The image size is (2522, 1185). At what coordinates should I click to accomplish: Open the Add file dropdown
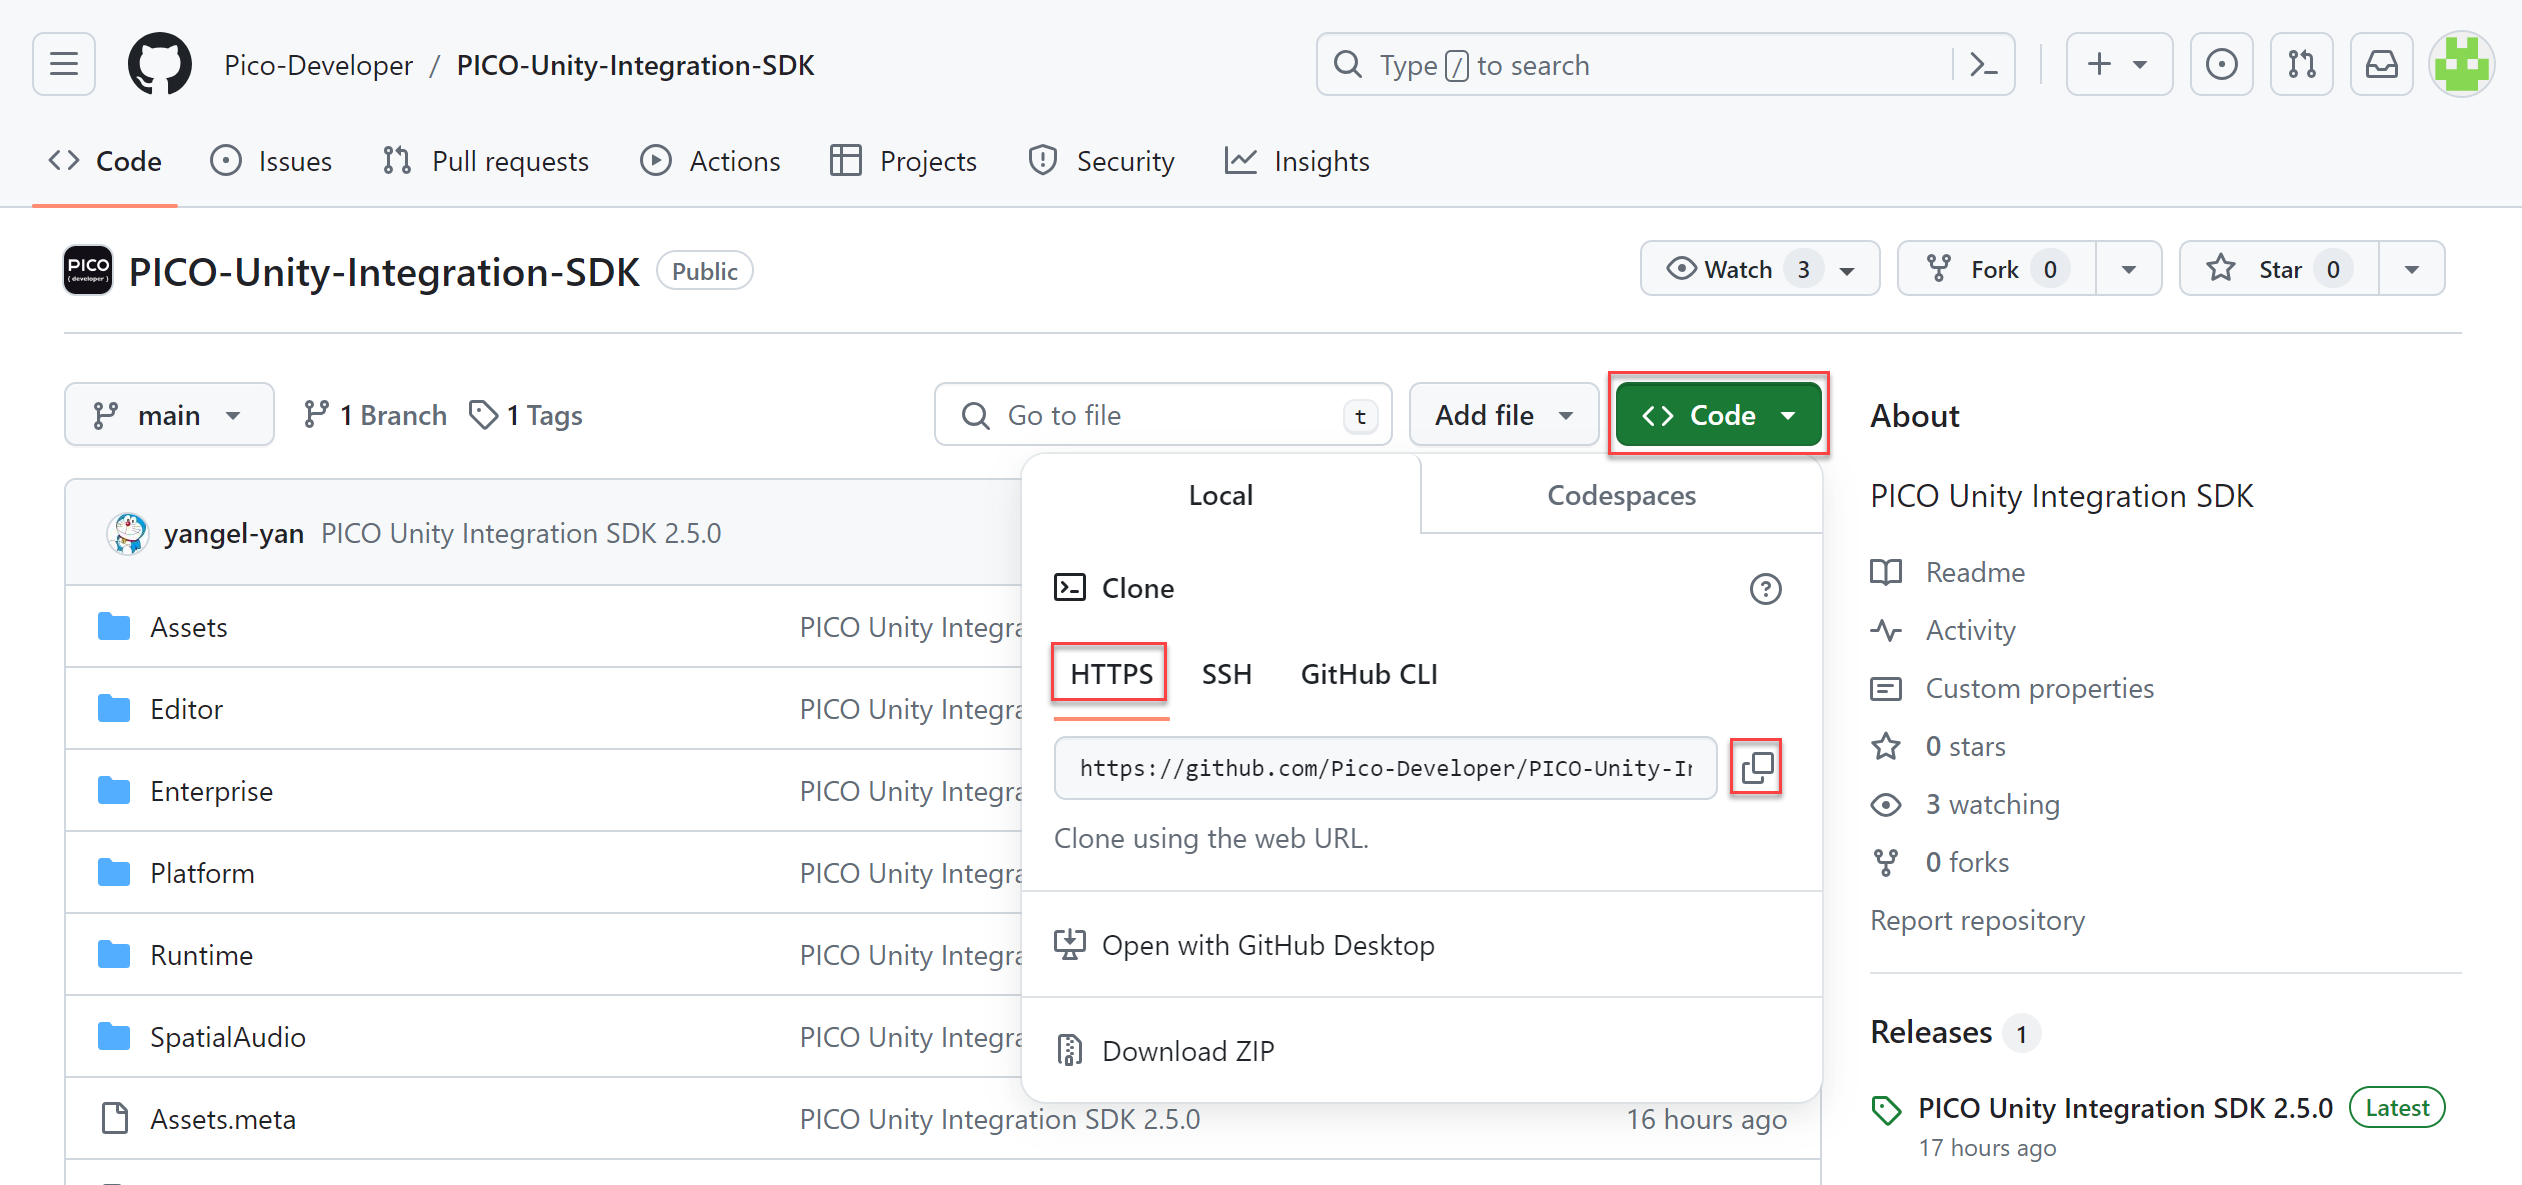click(1503, 415)
